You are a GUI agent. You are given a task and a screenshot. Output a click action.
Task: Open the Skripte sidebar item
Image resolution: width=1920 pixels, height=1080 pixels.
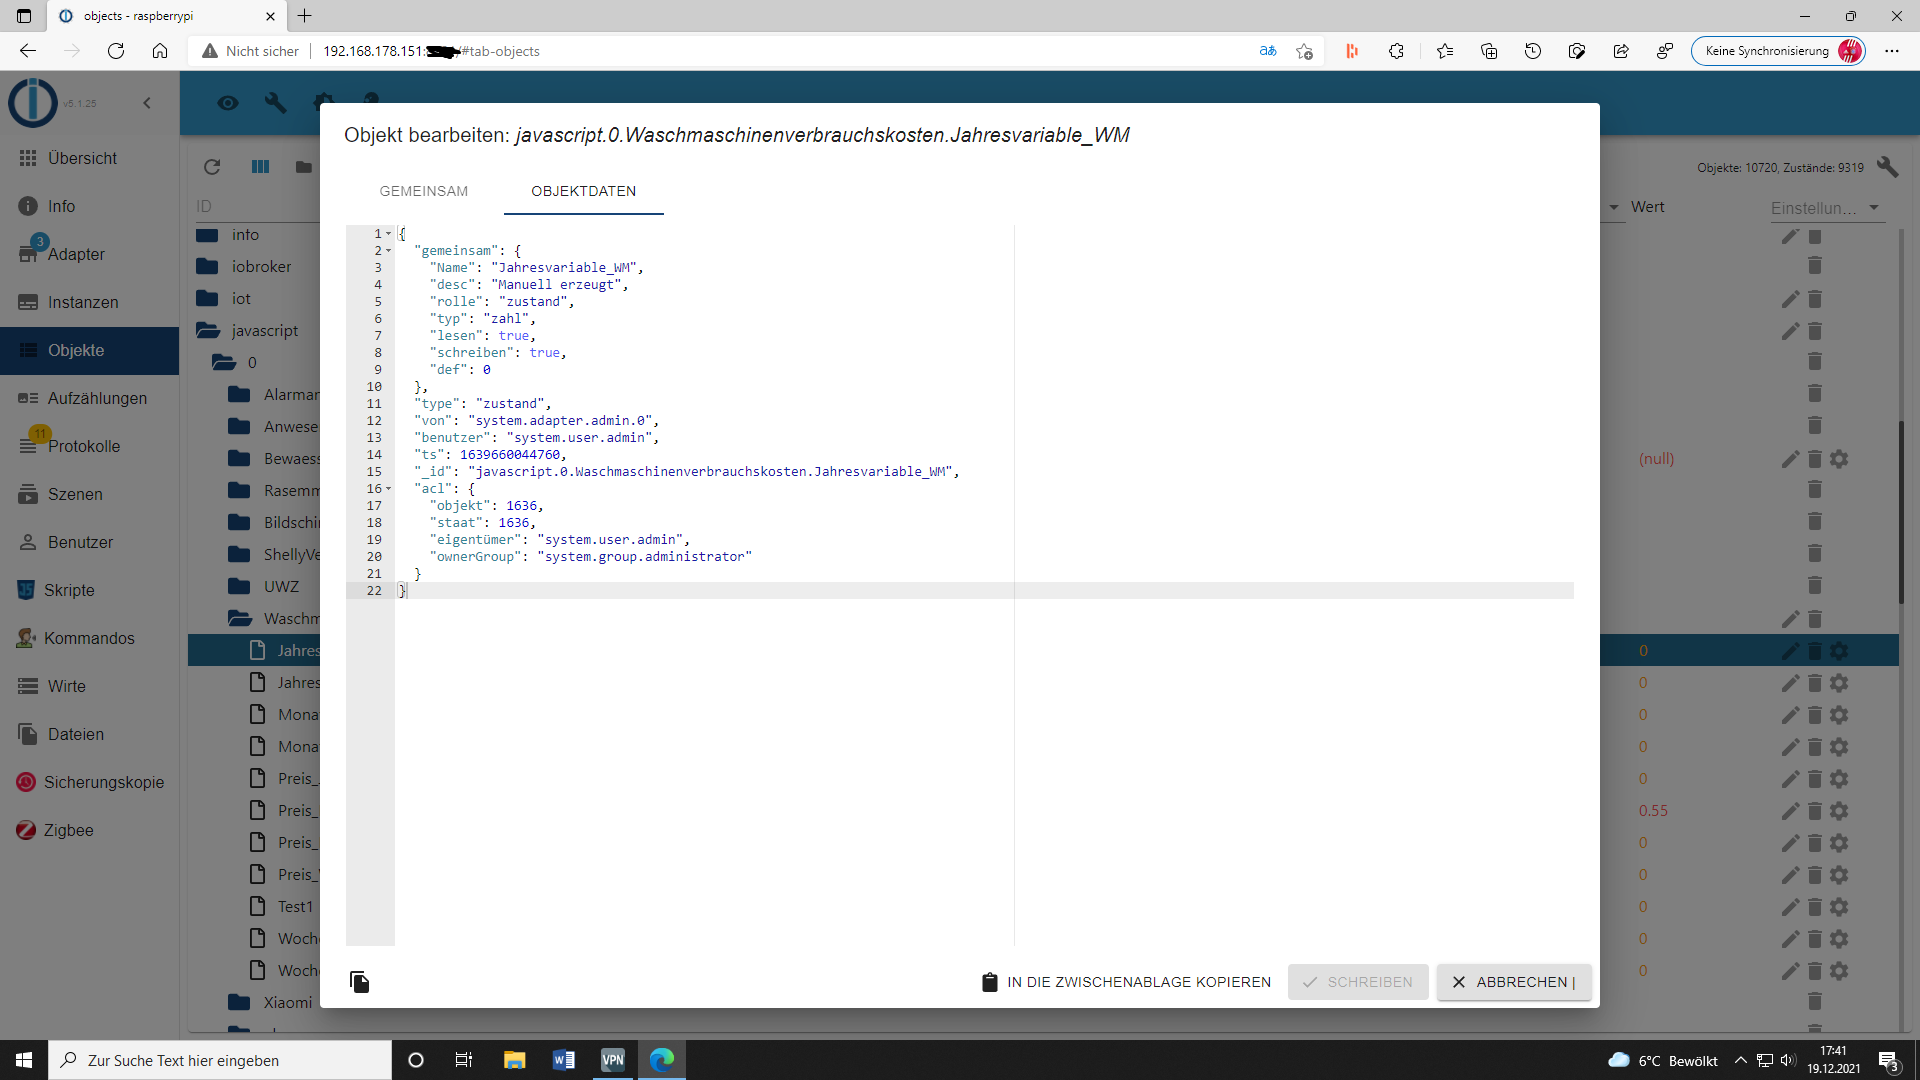69,590
